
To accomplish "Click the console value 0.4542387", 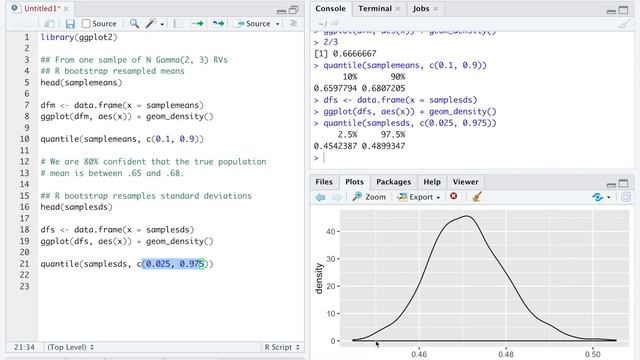I will click(x=335, y=146).
